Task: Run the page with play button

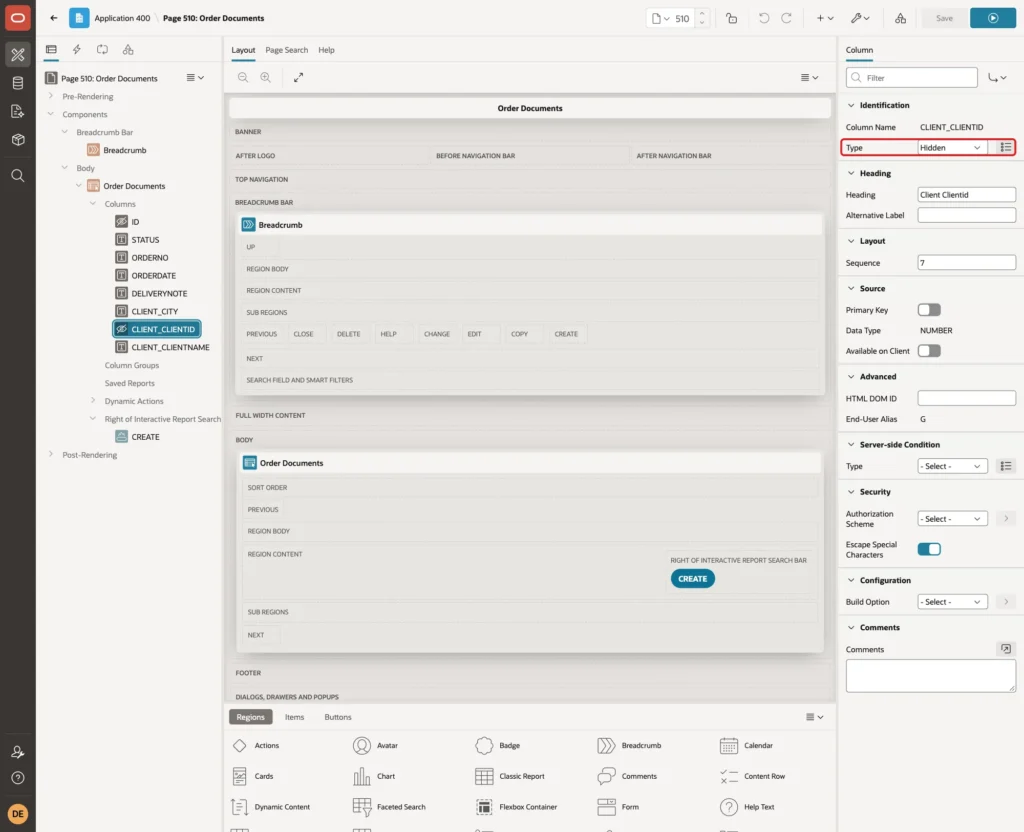Action: coord(992,18)
